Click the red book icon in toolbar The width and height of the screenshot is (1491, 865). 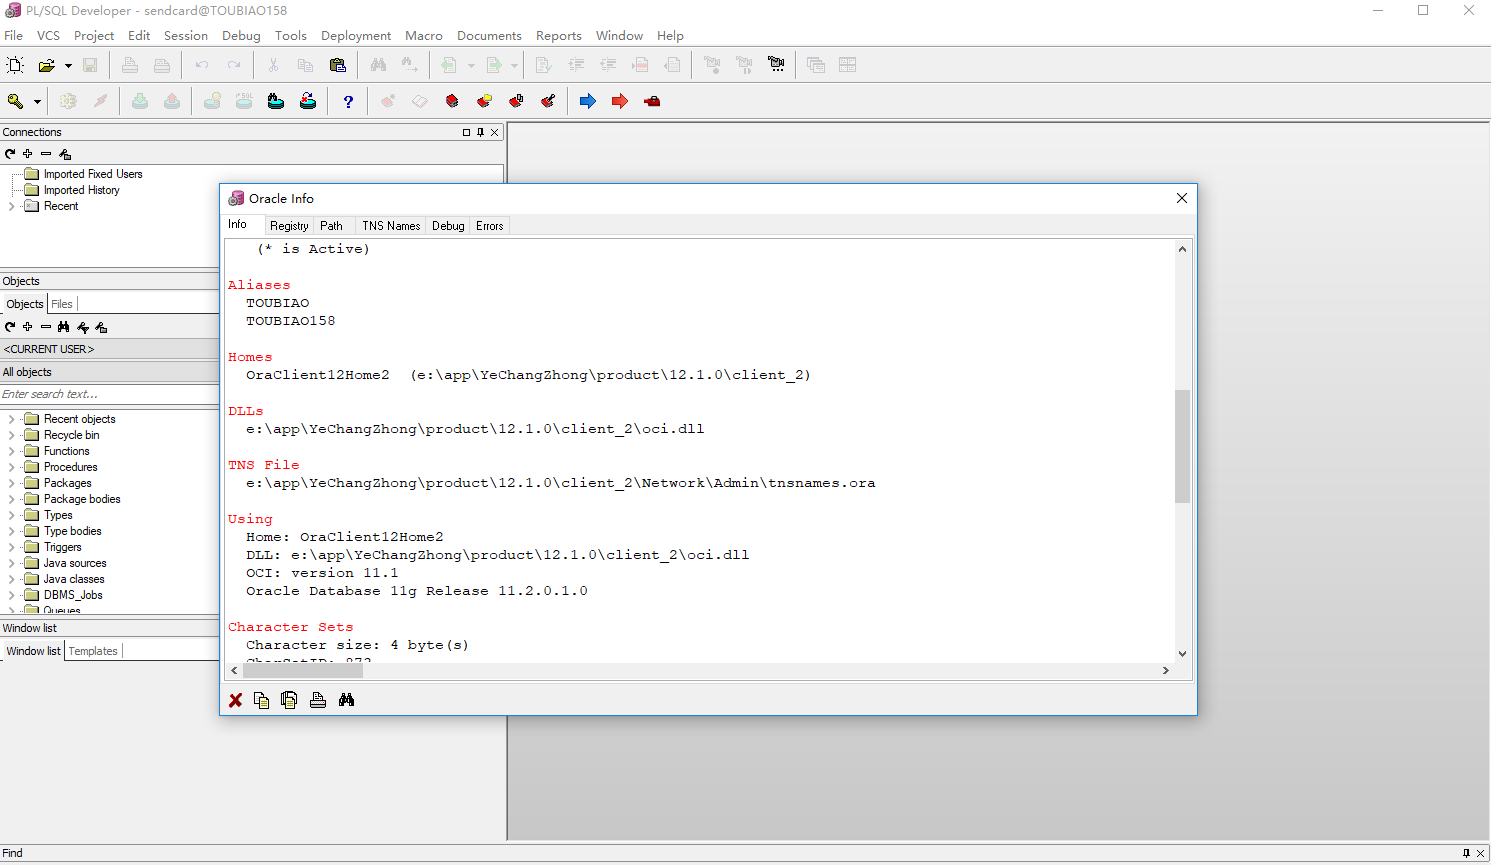tap(452, 101)
